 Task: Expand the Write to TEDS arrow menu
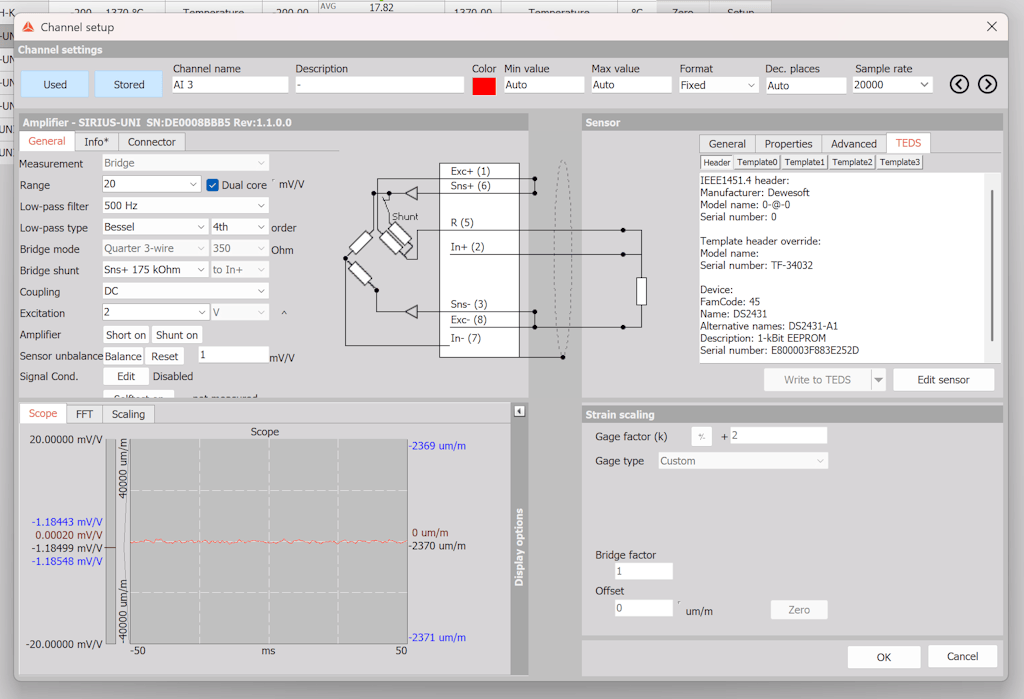(878, 380)
